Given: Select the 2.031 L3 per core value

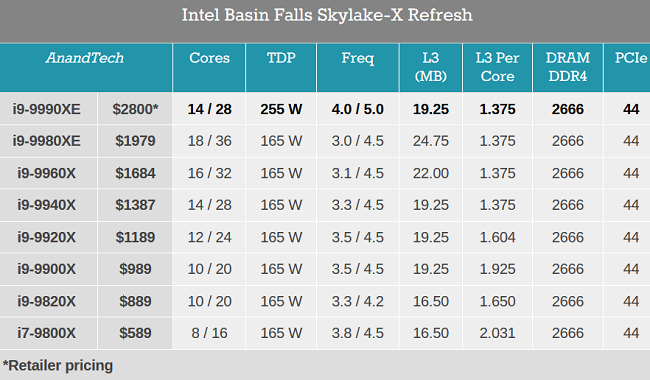Looking at the screenshot, I should (x=497, y=333).
